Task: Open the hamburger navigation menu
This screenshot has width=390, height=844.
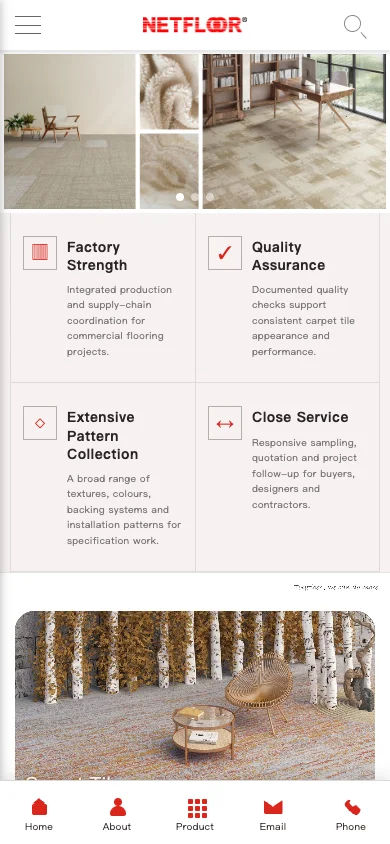Action: 28,25
